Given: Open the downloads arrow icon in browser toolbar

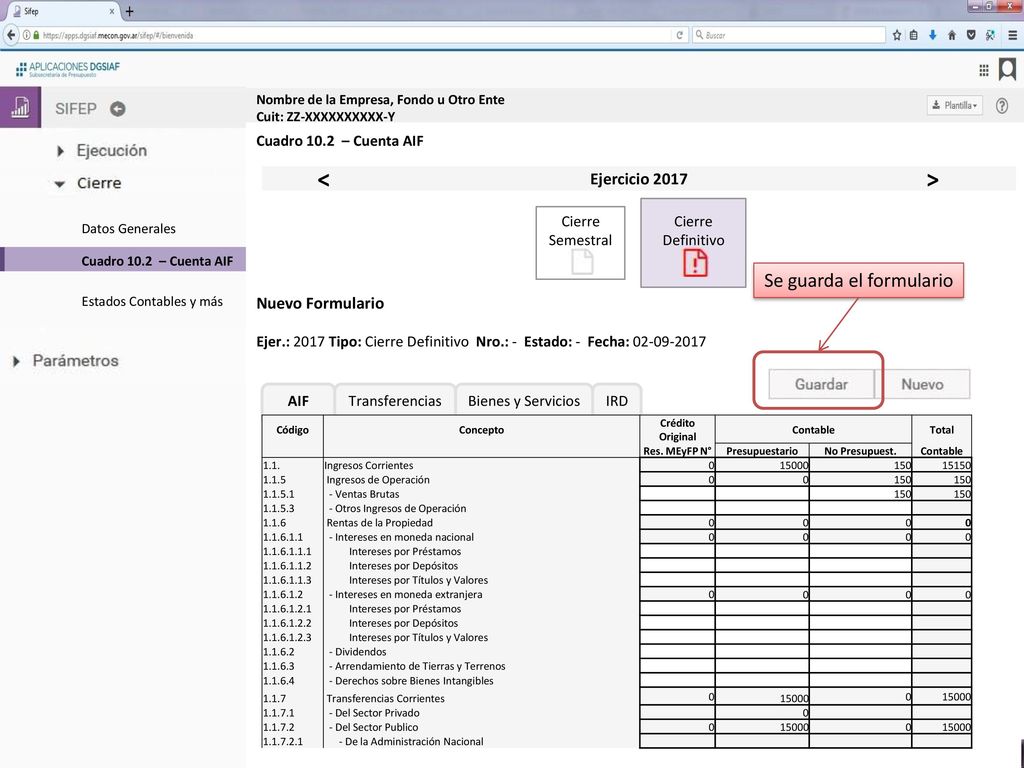Looking at the screenshot, I should (x=933, y=35).
